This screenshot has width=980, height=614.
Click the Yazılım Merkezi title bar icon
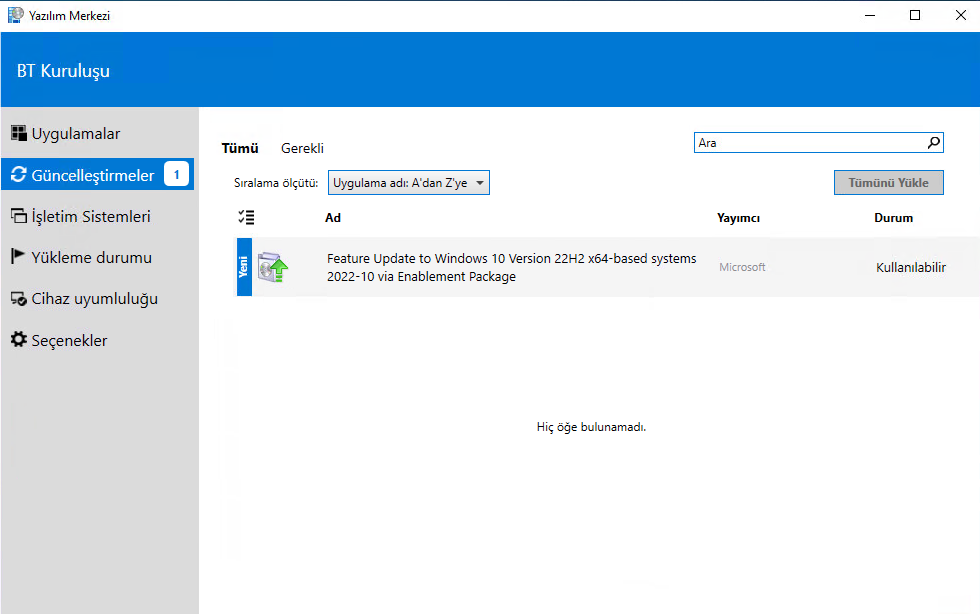[x=16, y=15]
